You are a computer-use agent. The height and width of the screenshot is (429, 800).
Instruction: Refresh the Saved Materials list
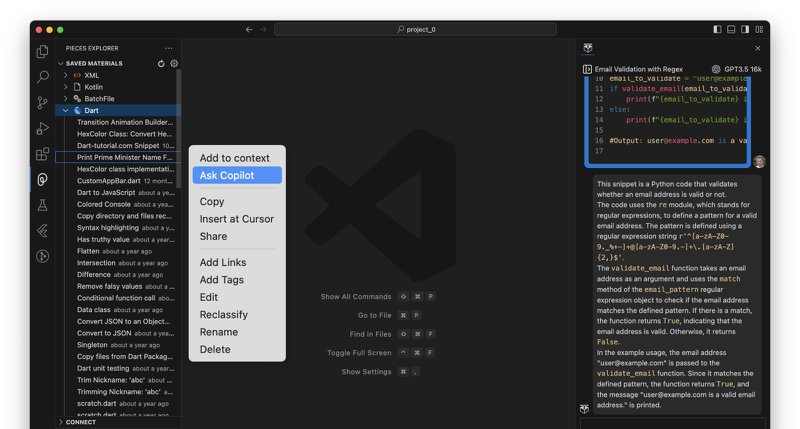[161, 64]
